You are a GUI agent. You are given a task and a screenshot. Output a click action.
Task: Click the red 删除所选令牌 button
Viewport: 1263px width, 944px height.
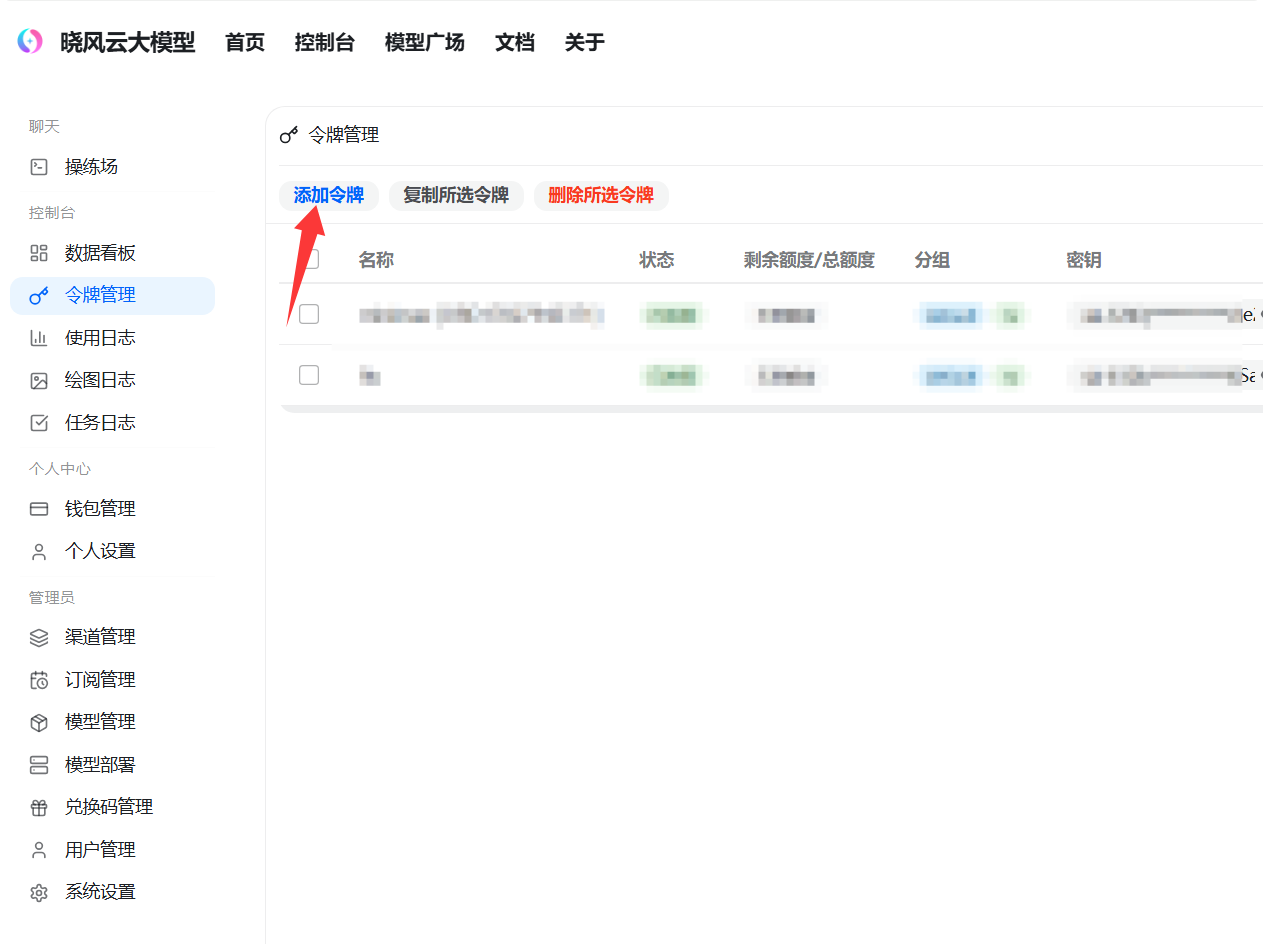(601, 195)
